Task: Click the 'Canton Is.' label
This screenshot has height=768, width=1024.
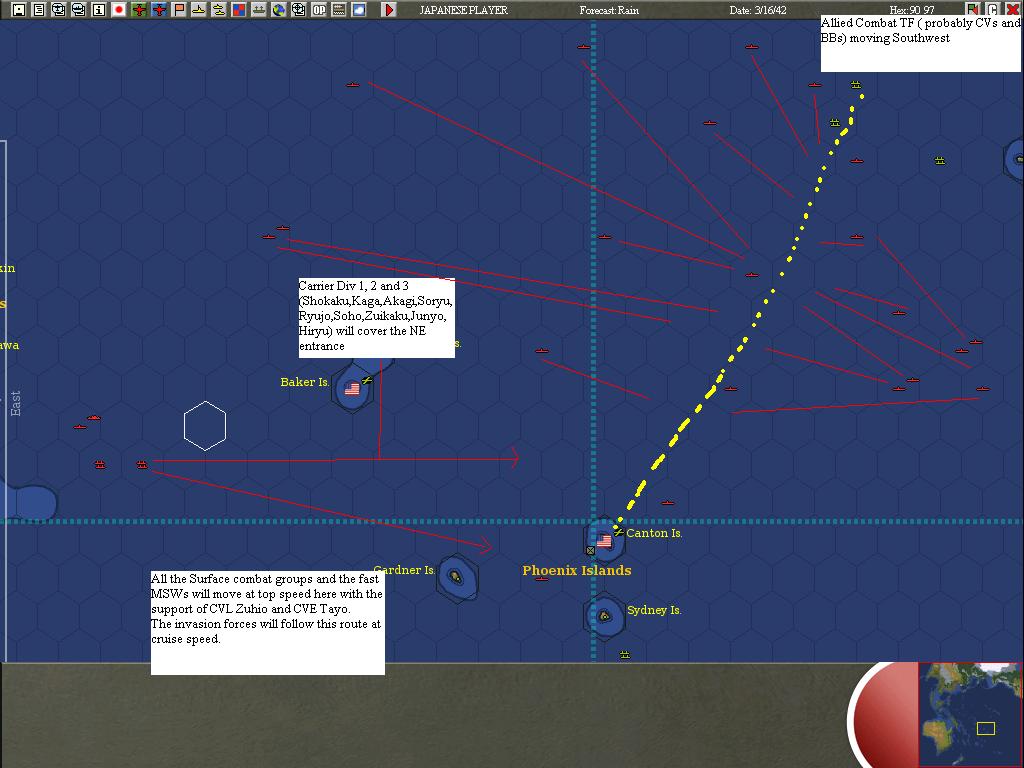Action: pos(654,533)
